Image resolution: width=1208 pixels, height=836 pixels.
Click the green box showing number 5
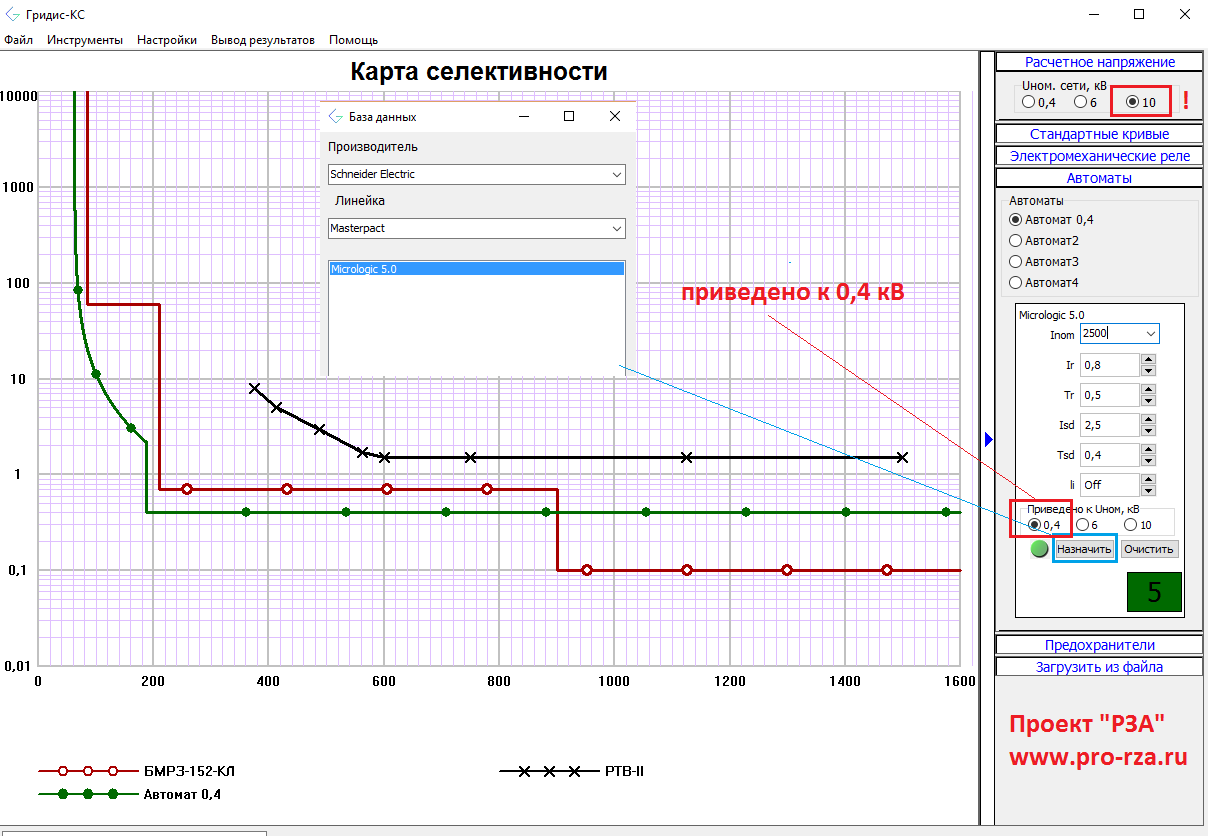tap(1153, 591)
